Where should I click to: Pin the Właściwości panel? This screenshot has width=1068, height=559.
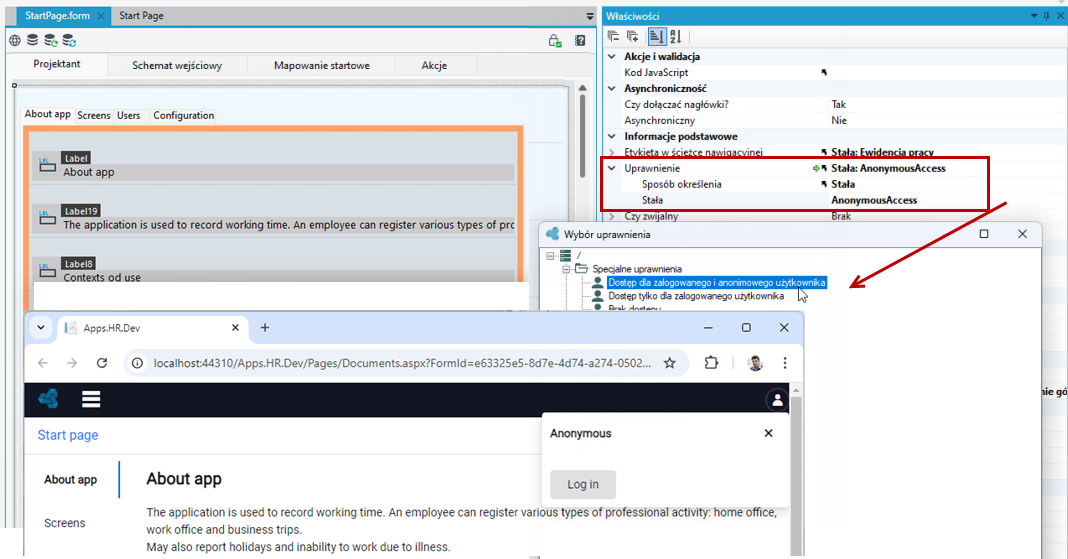(x=1046, y=16)
